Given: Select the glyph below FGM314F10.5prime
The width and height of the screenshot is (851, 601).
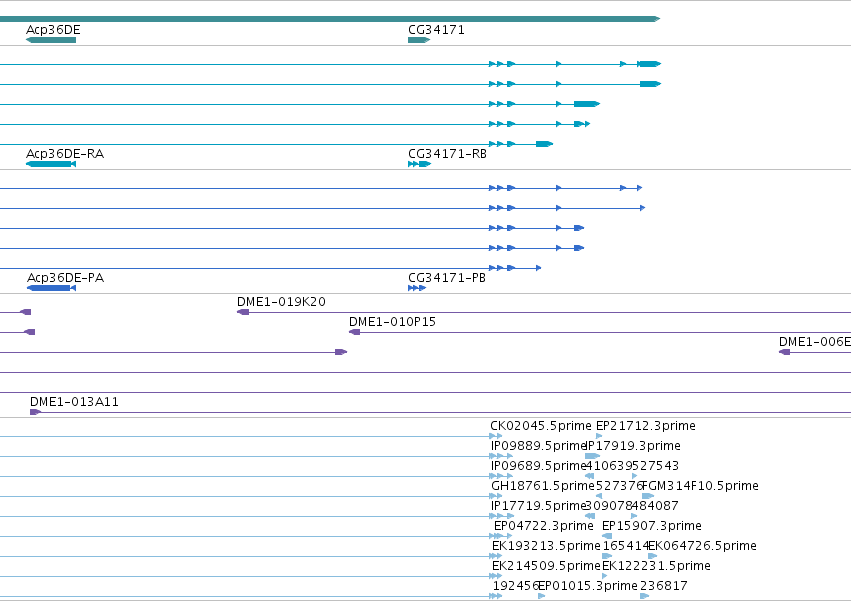Looking at the screenshot, I should click(647, 496).
